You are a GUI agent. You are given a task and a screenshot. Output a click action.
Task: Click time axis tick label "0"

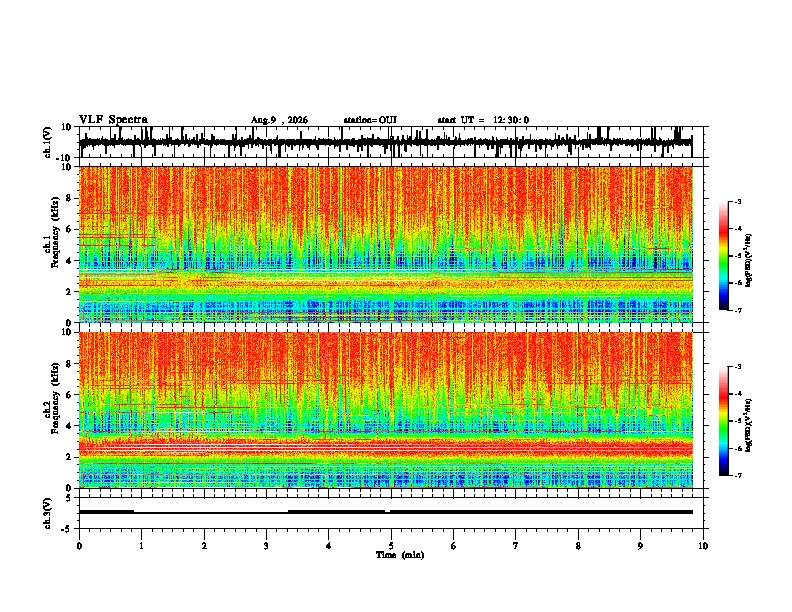pyautogui.click(x=79, y=546)
